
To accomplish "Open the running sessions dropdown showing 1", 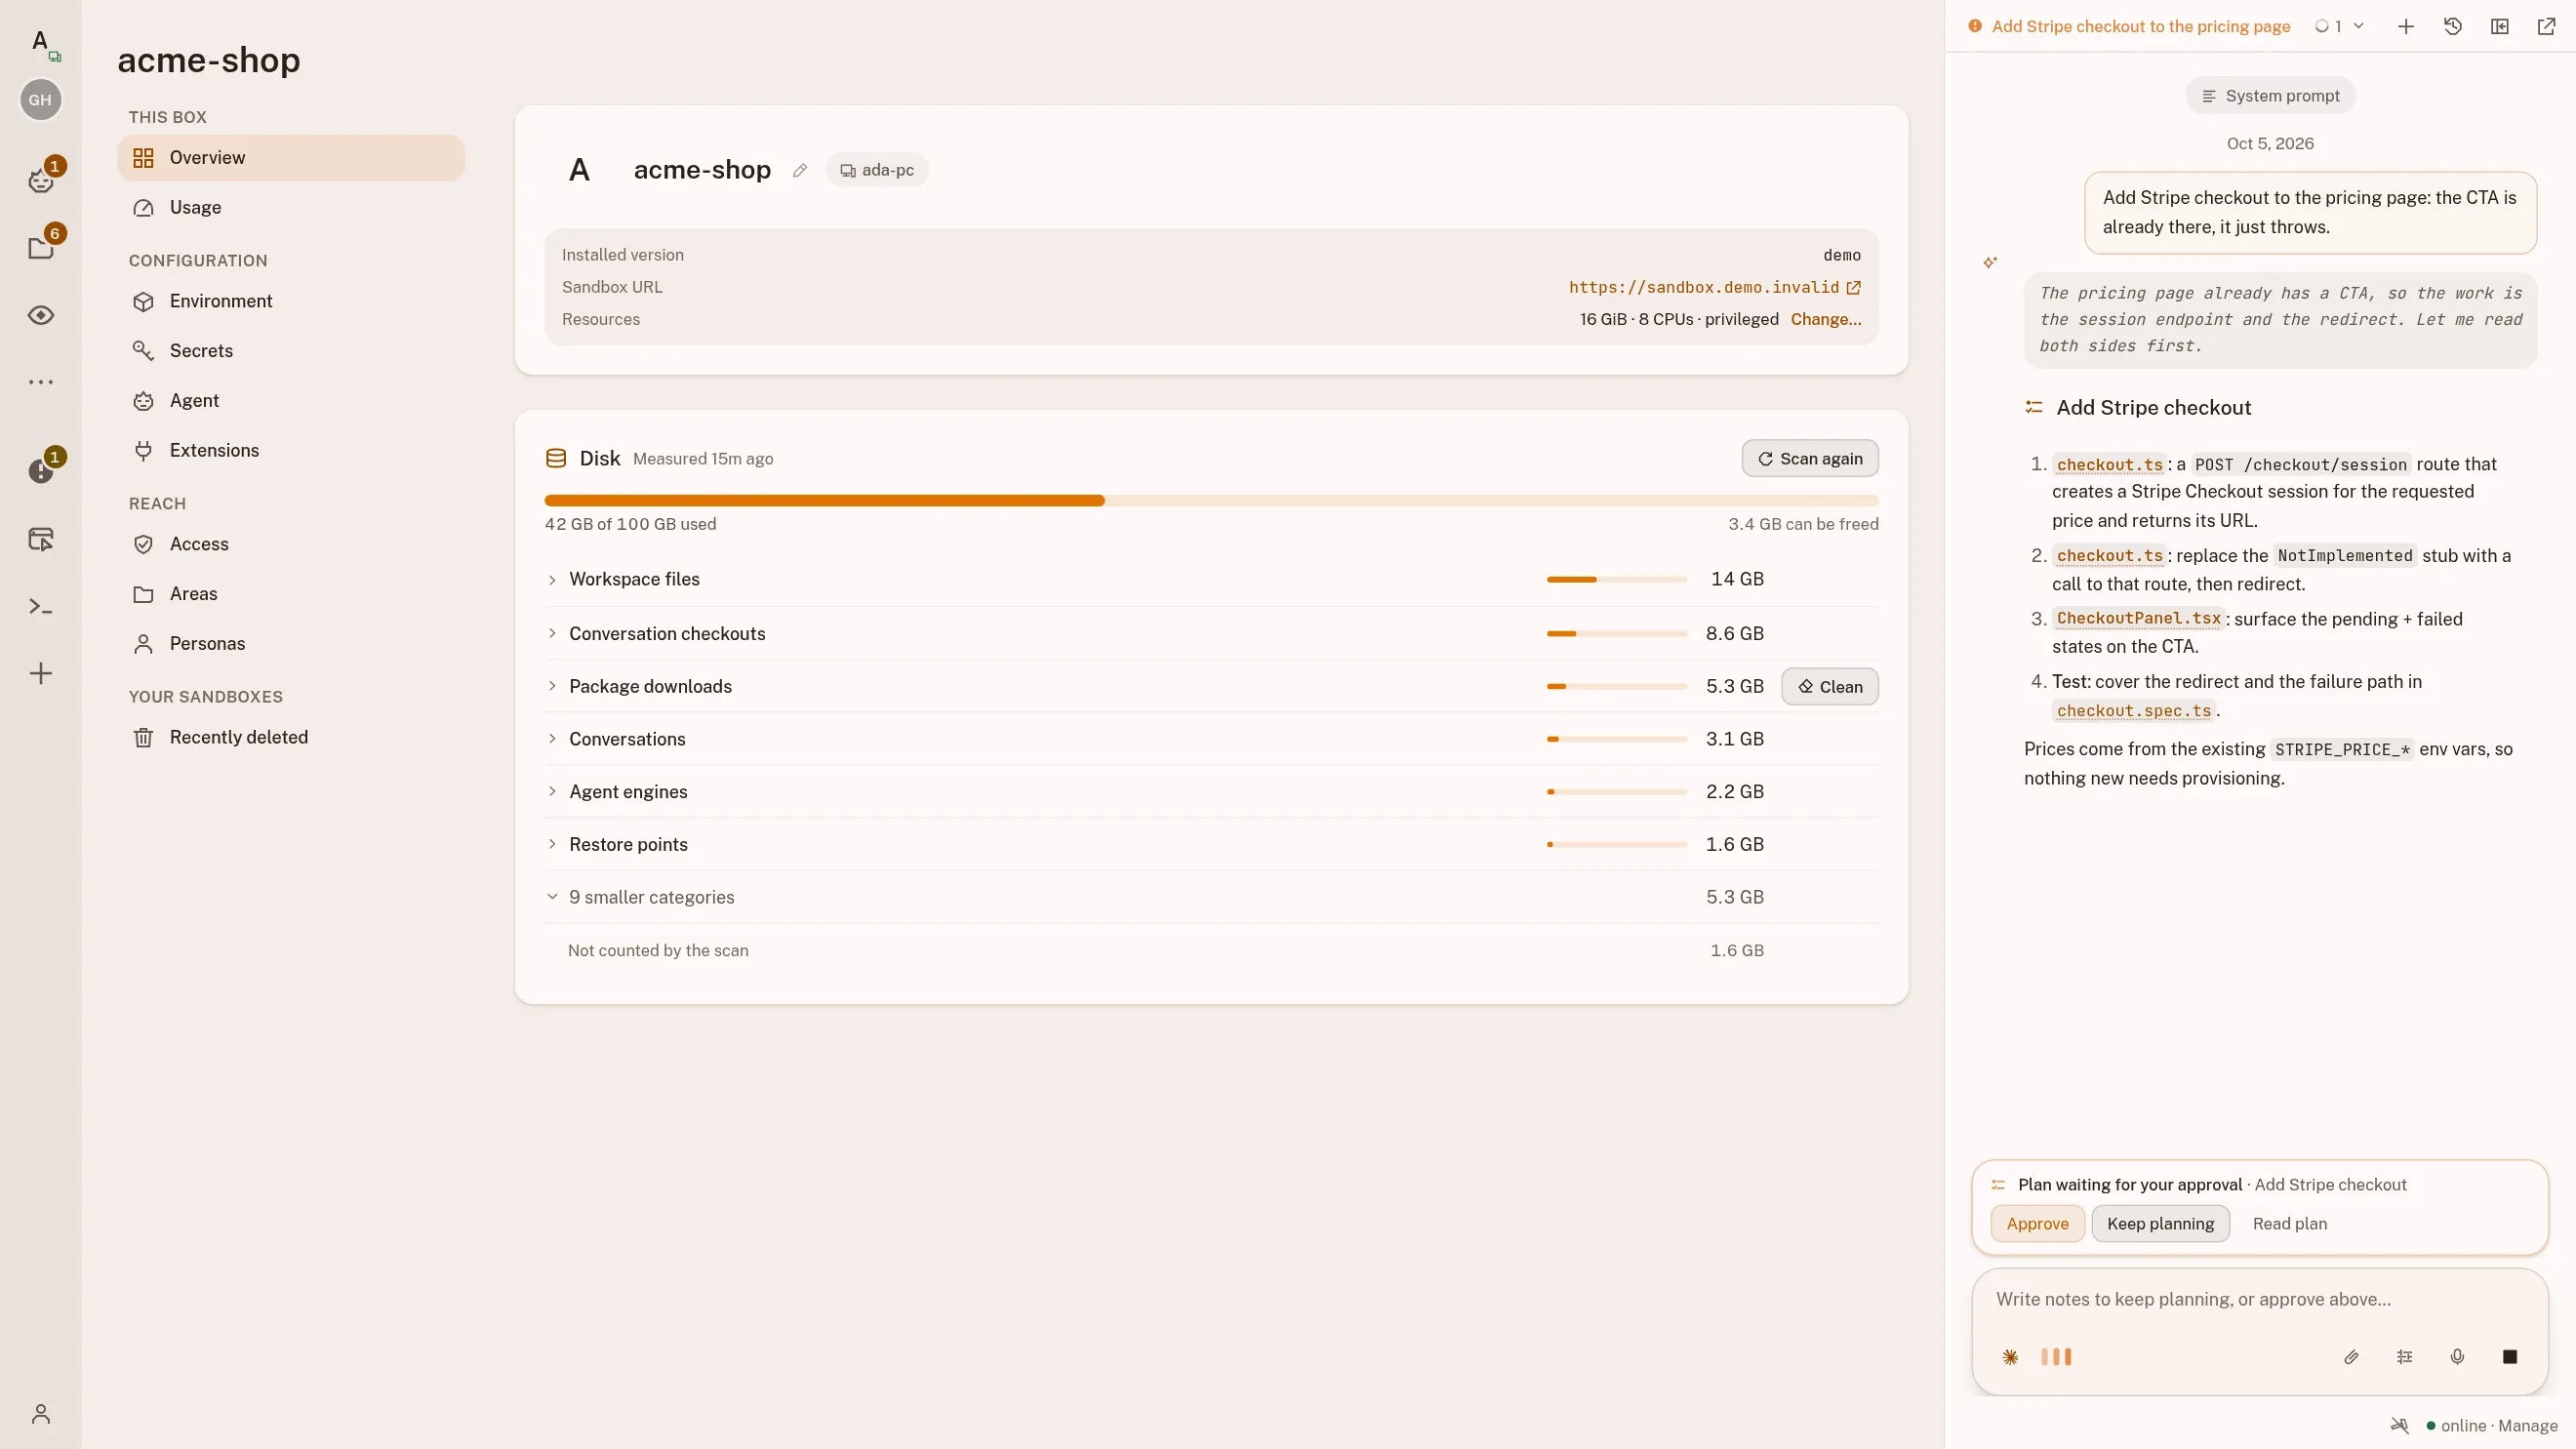I will (2339, 27).
